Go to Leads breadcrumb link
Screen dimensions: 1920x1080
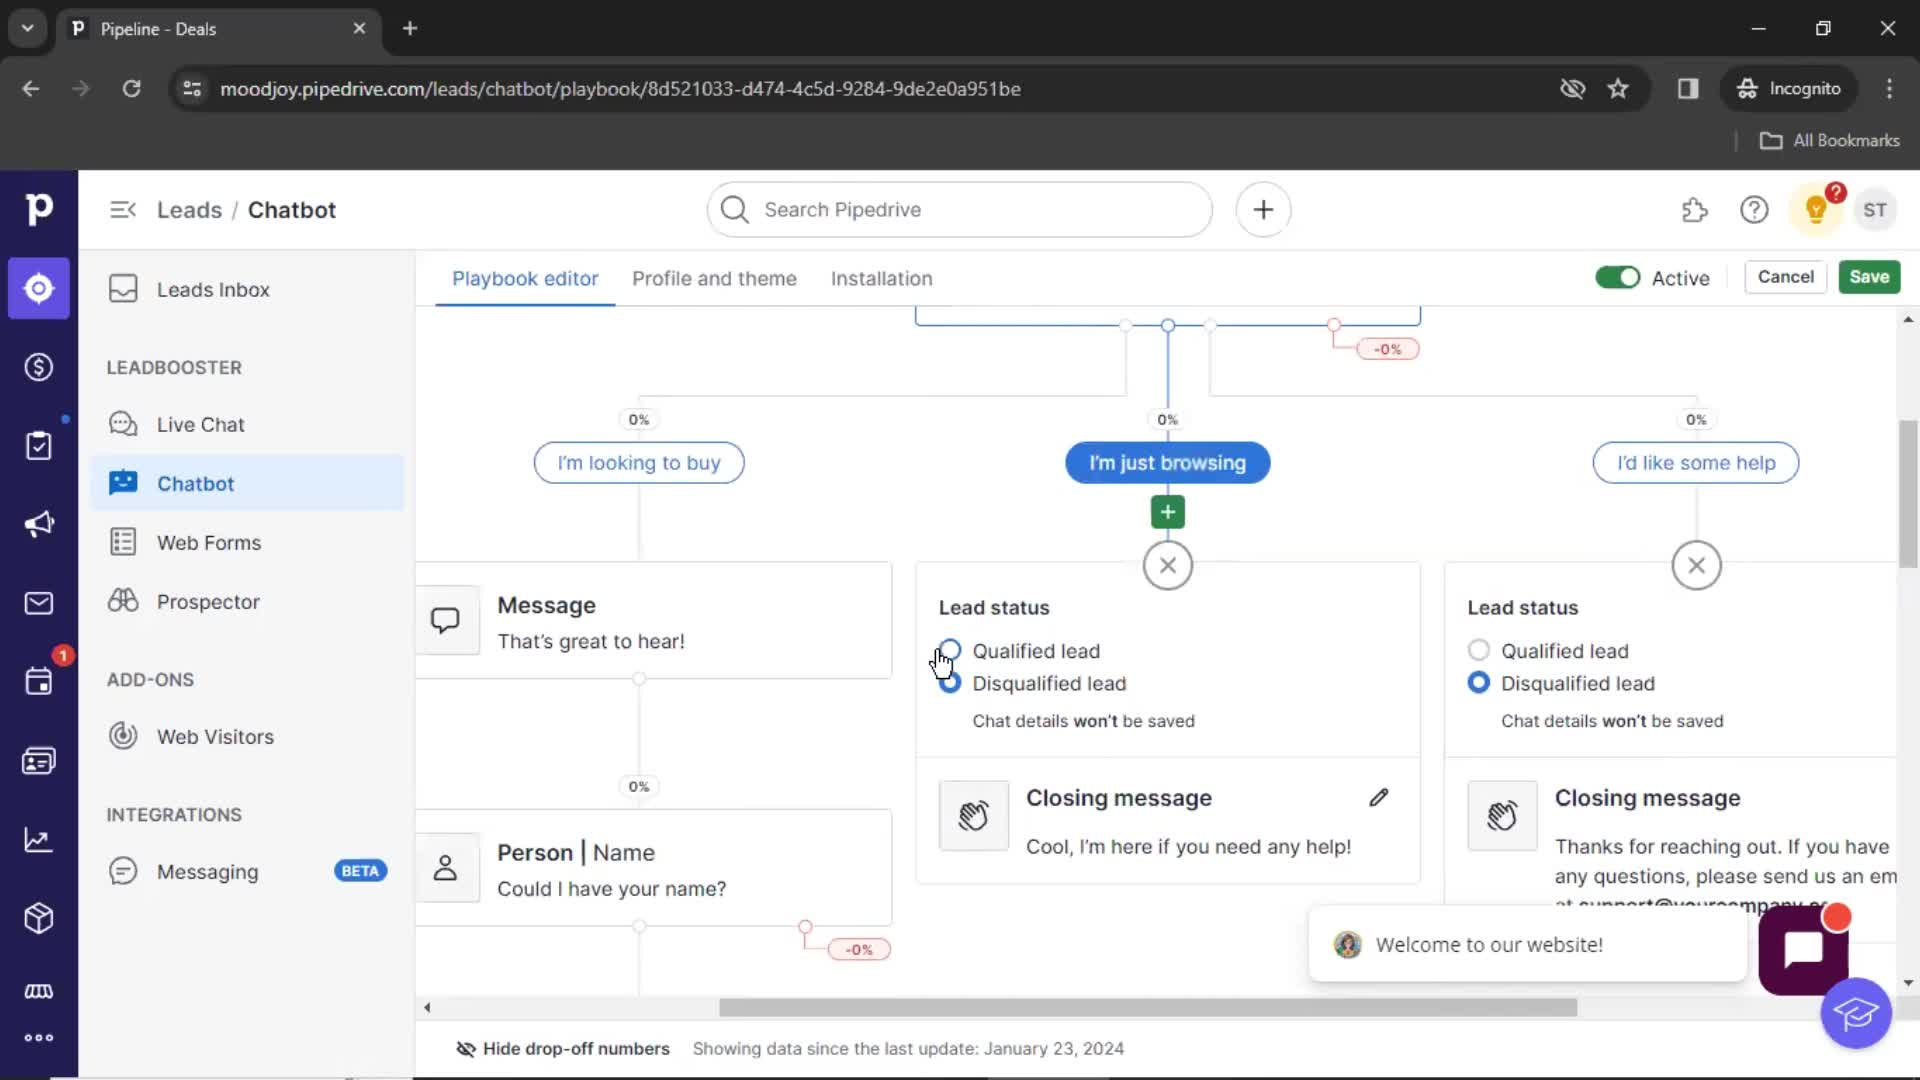[x=189, y=210]
